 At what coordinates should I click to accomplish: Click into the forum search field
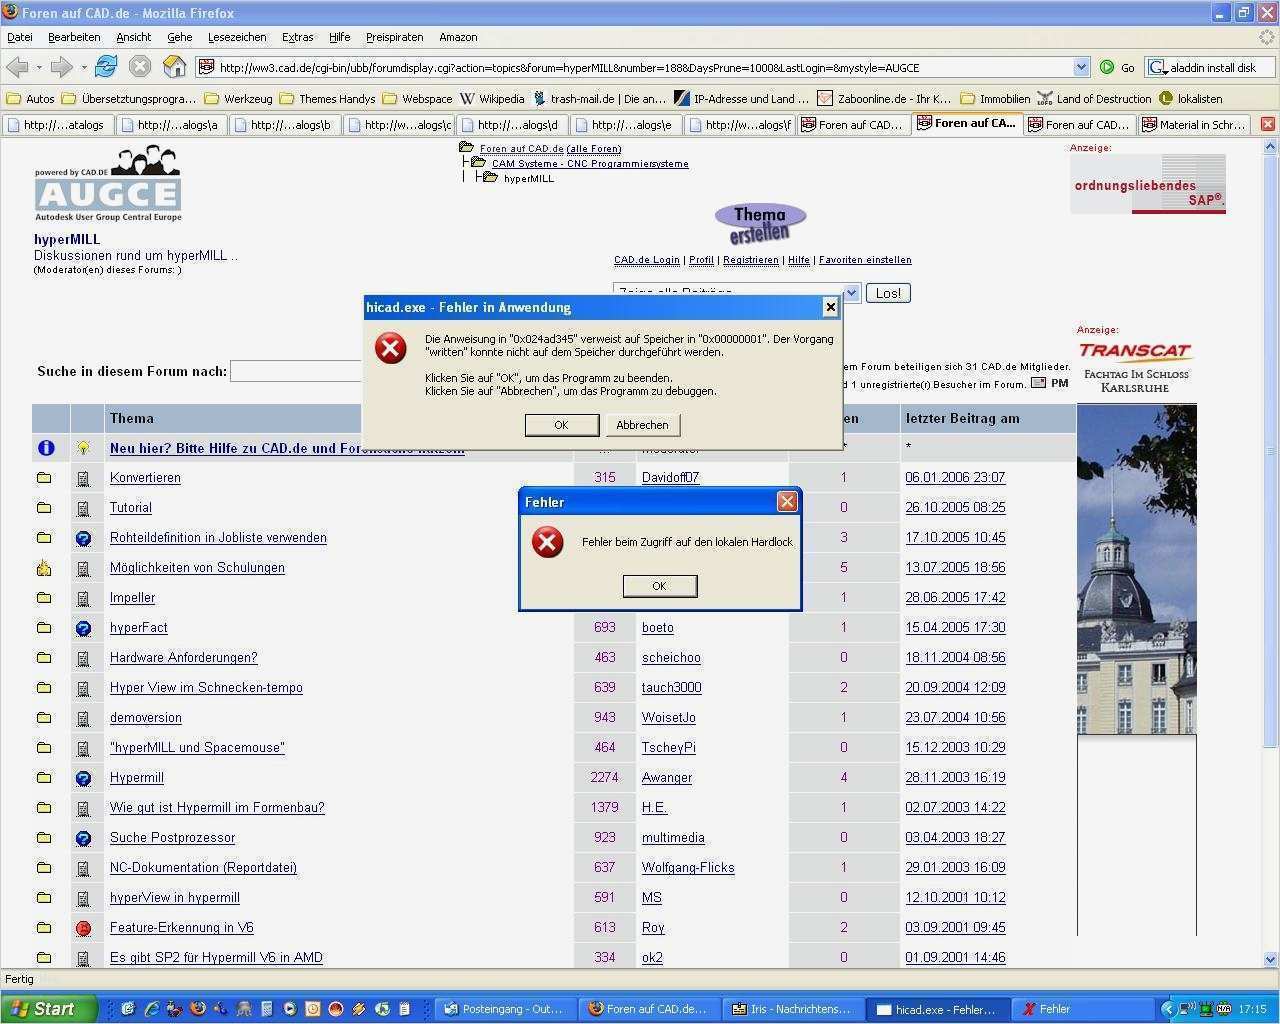[x=298, y=371]
